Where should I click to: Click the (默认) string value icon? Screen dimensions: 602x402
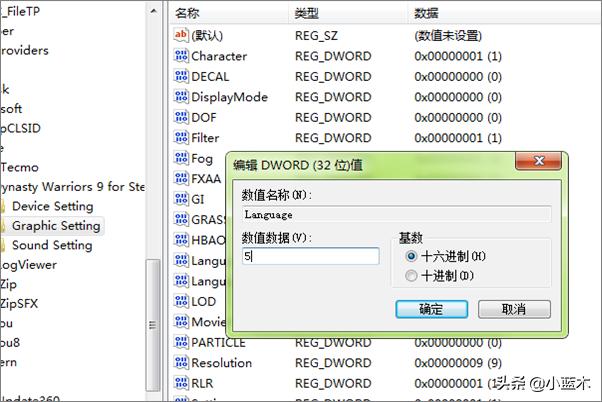coord(181,35)
